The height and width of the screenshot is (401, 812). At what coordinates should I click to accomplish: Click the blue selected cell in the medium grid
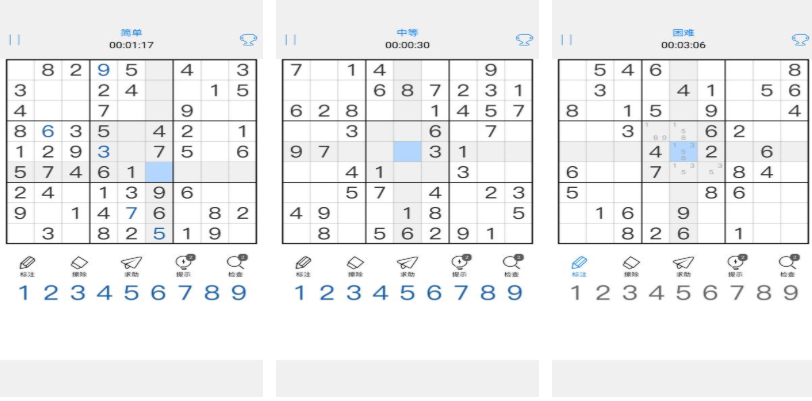[407, 151]
